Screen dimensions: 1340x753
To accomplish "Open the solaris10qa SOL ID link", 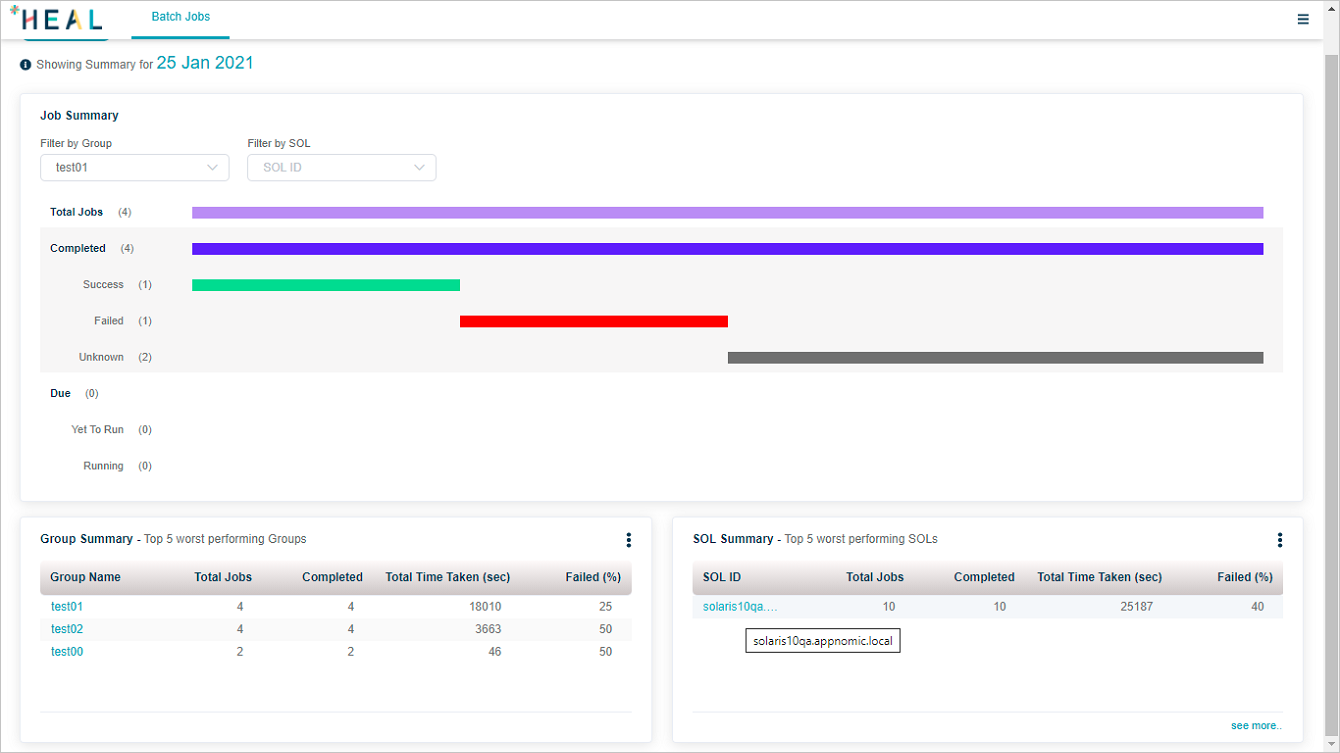I will [x=740, y=606].
